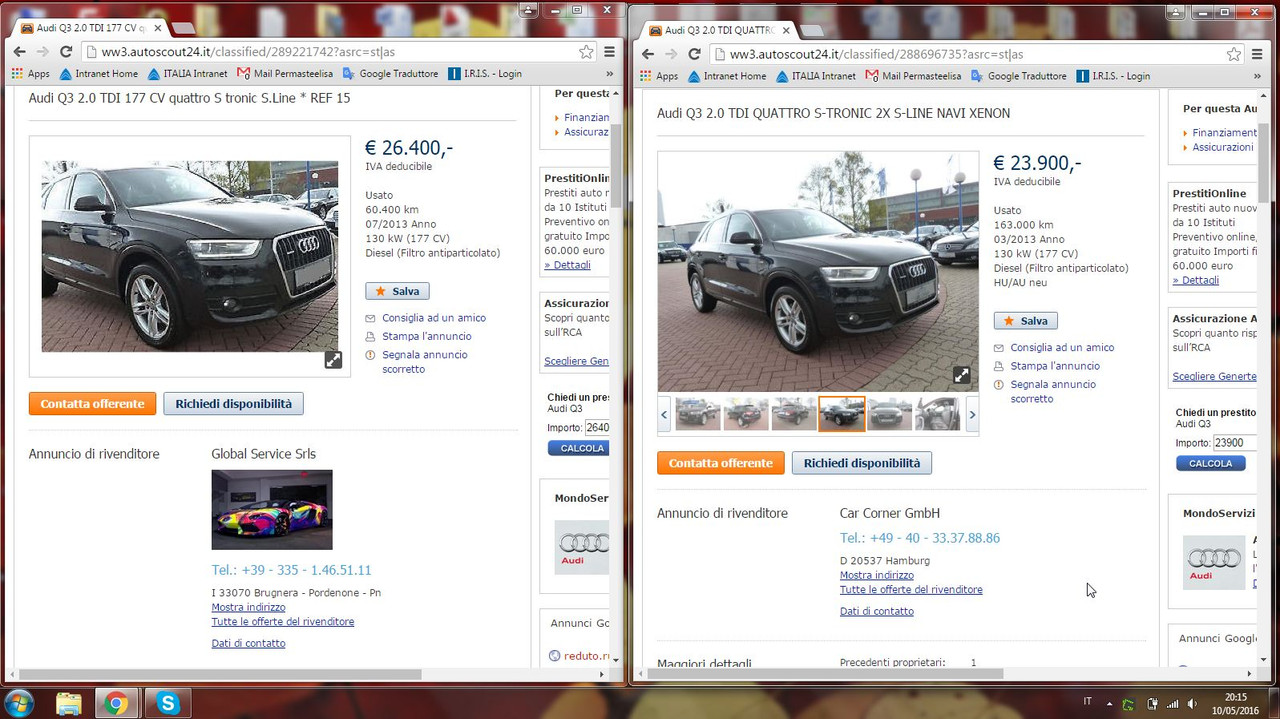Viewport: 1280px width, 719px height.
Task: Show next thumbnails in right gallery
Action: (972, 414)
